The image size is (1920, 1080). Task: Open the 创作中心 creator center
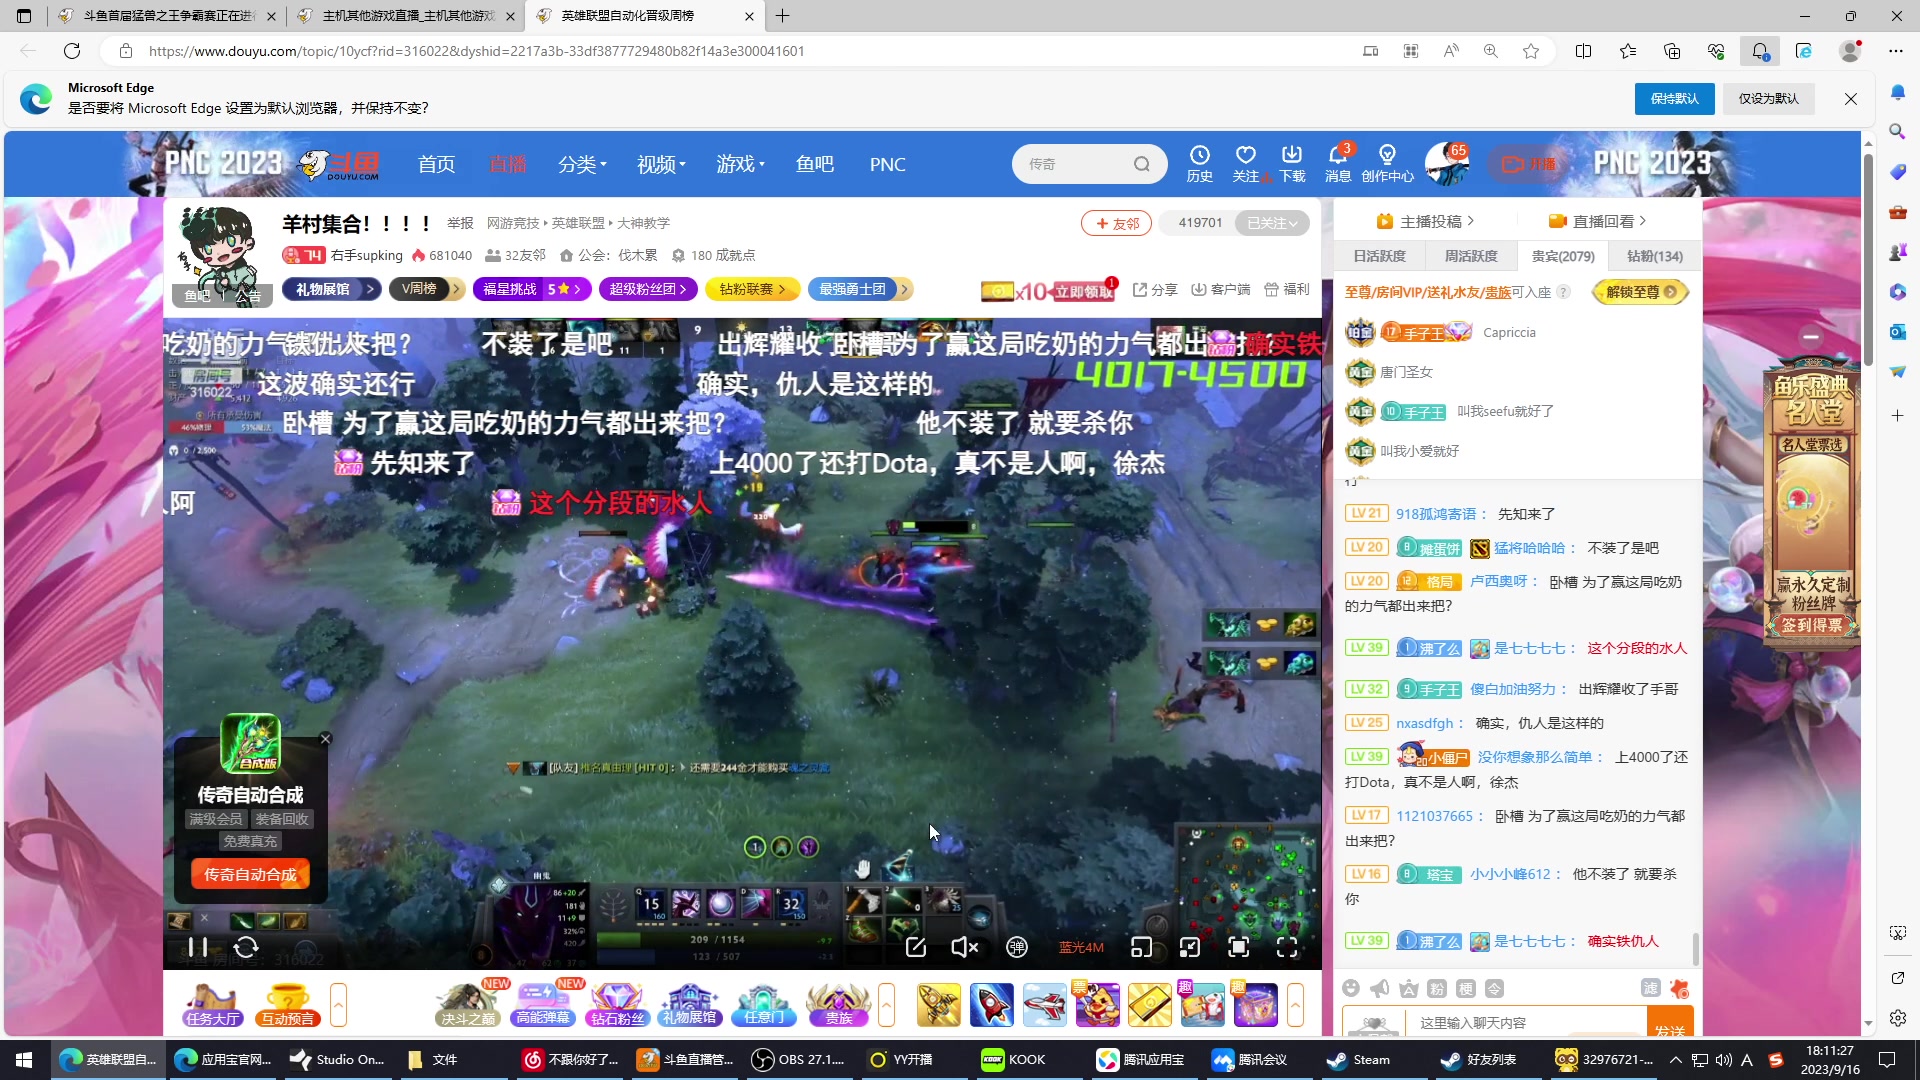tap(1387, 163)
